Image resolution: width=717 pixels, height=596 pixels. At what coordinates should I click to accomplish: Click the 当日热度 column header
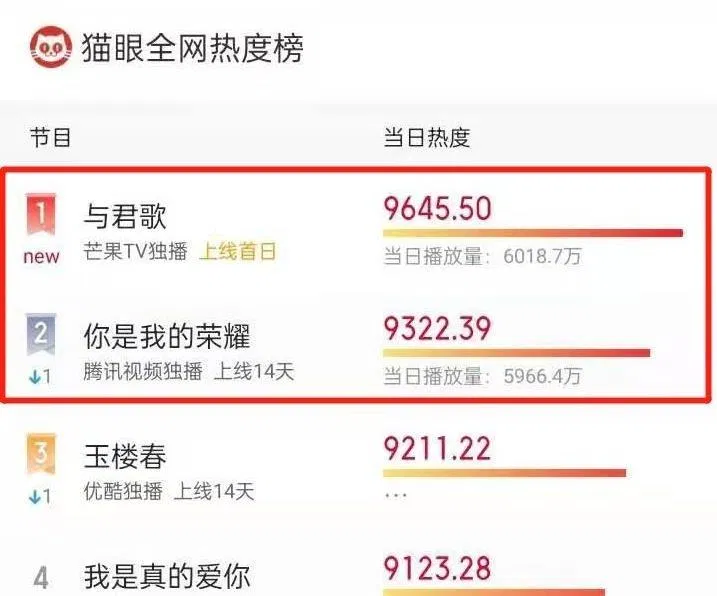(x=427, y=138)
